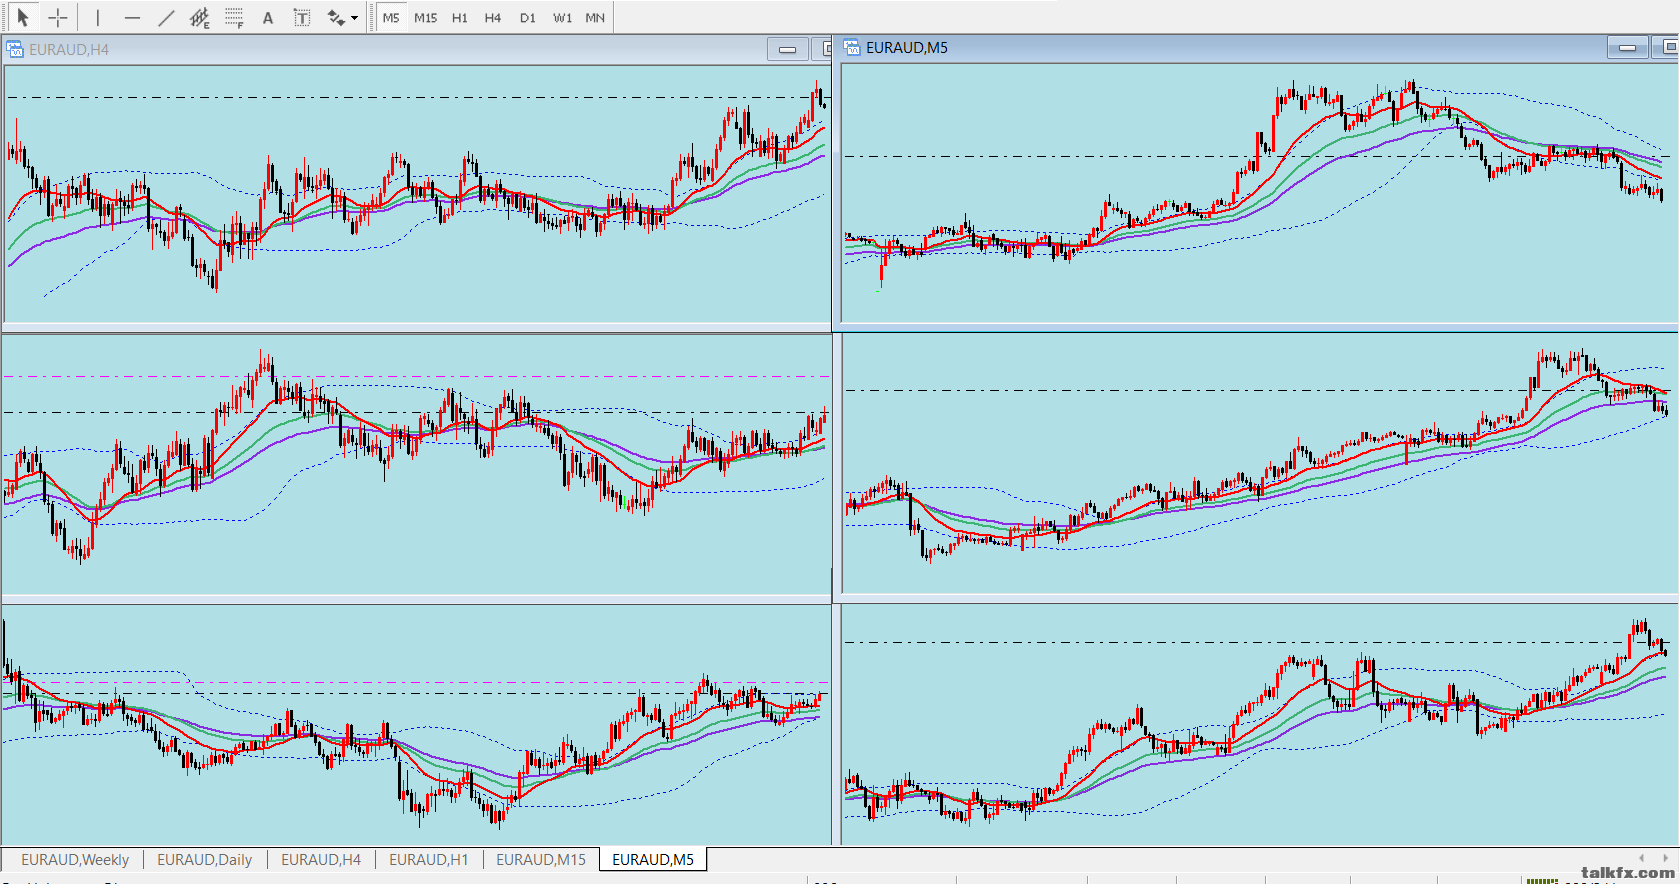Click the EURAUD,M5 chart window title bar
This screenshot has height=884, width=1680.
[1200, 48]
